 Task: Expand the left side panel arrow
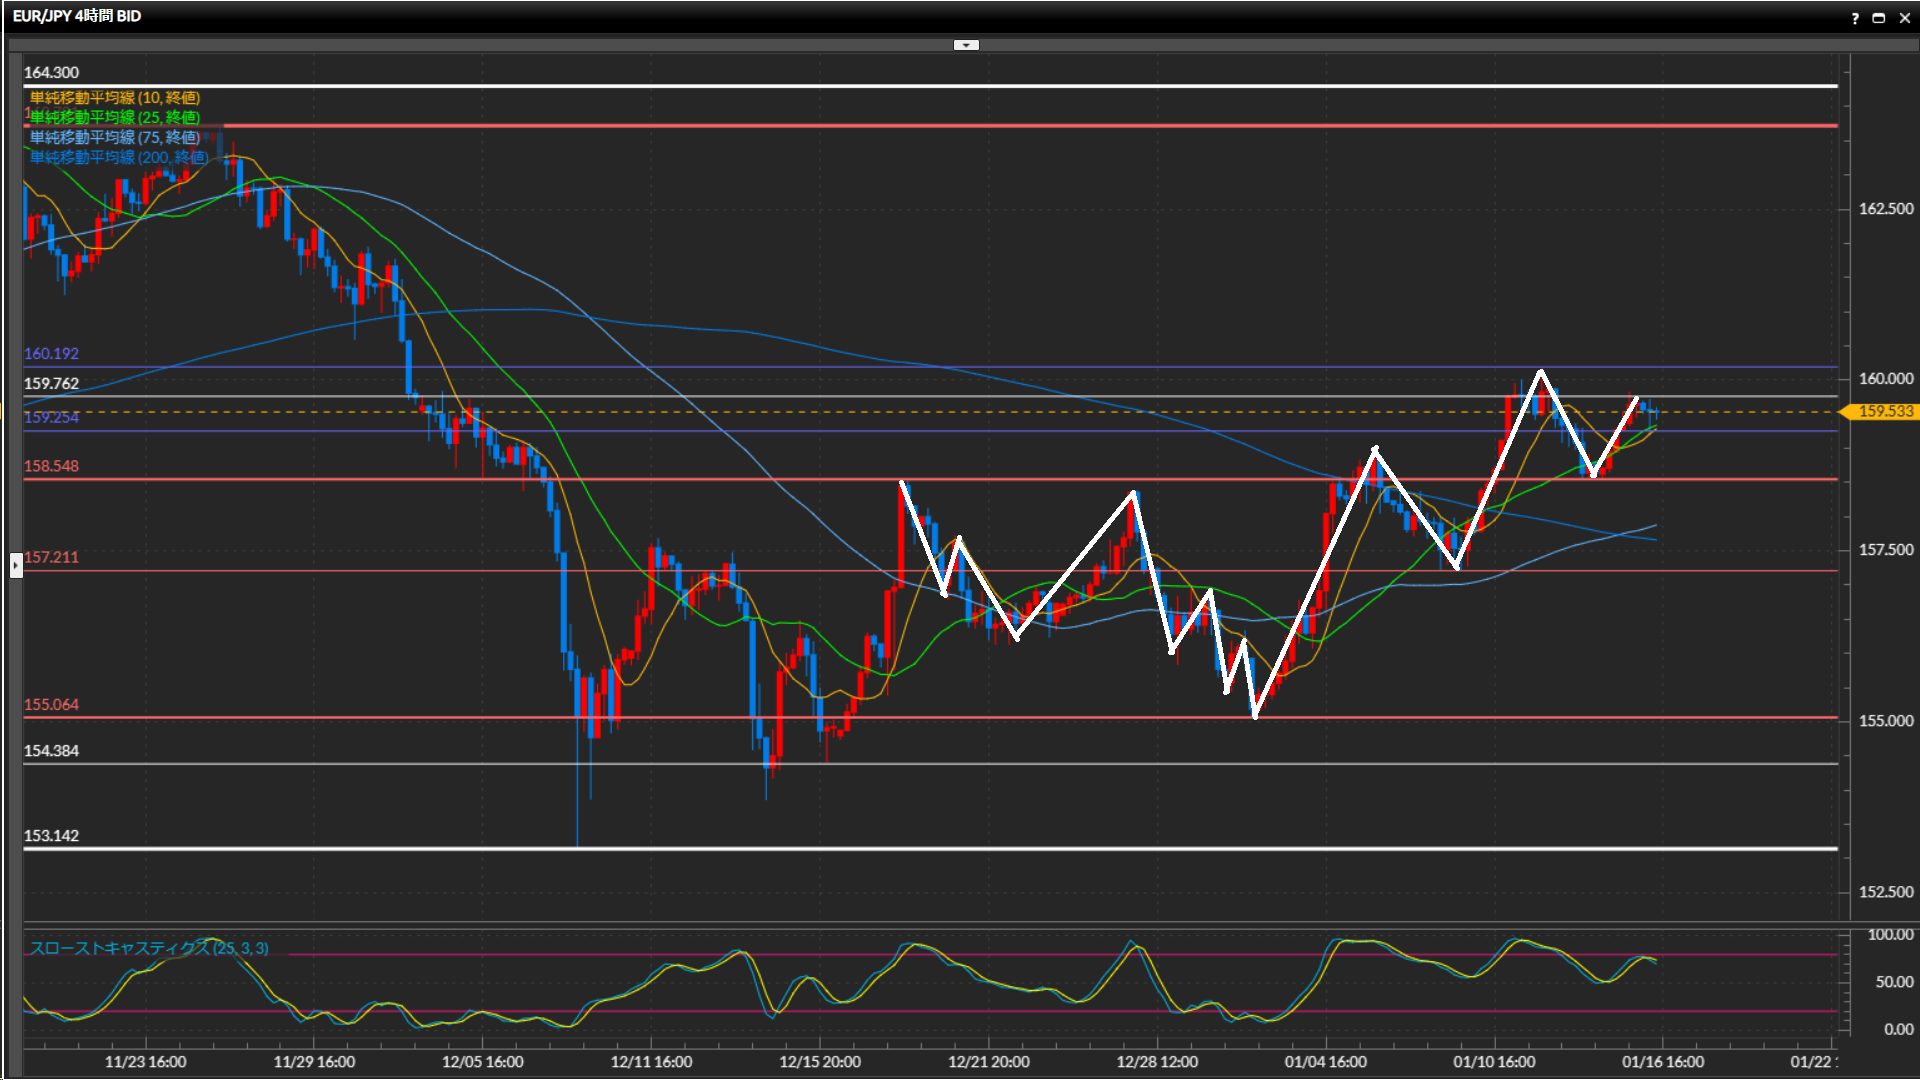(x=16, y=566)
